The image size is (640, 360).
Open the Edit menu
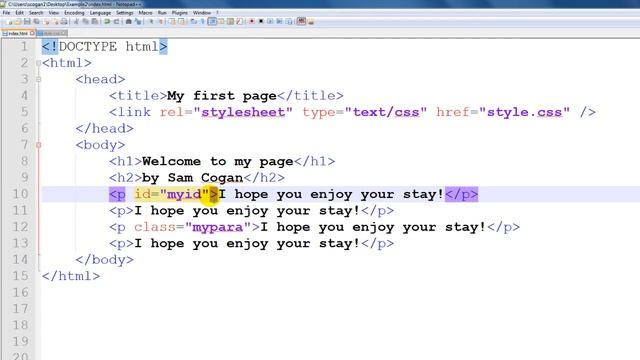tap(19, 13)
